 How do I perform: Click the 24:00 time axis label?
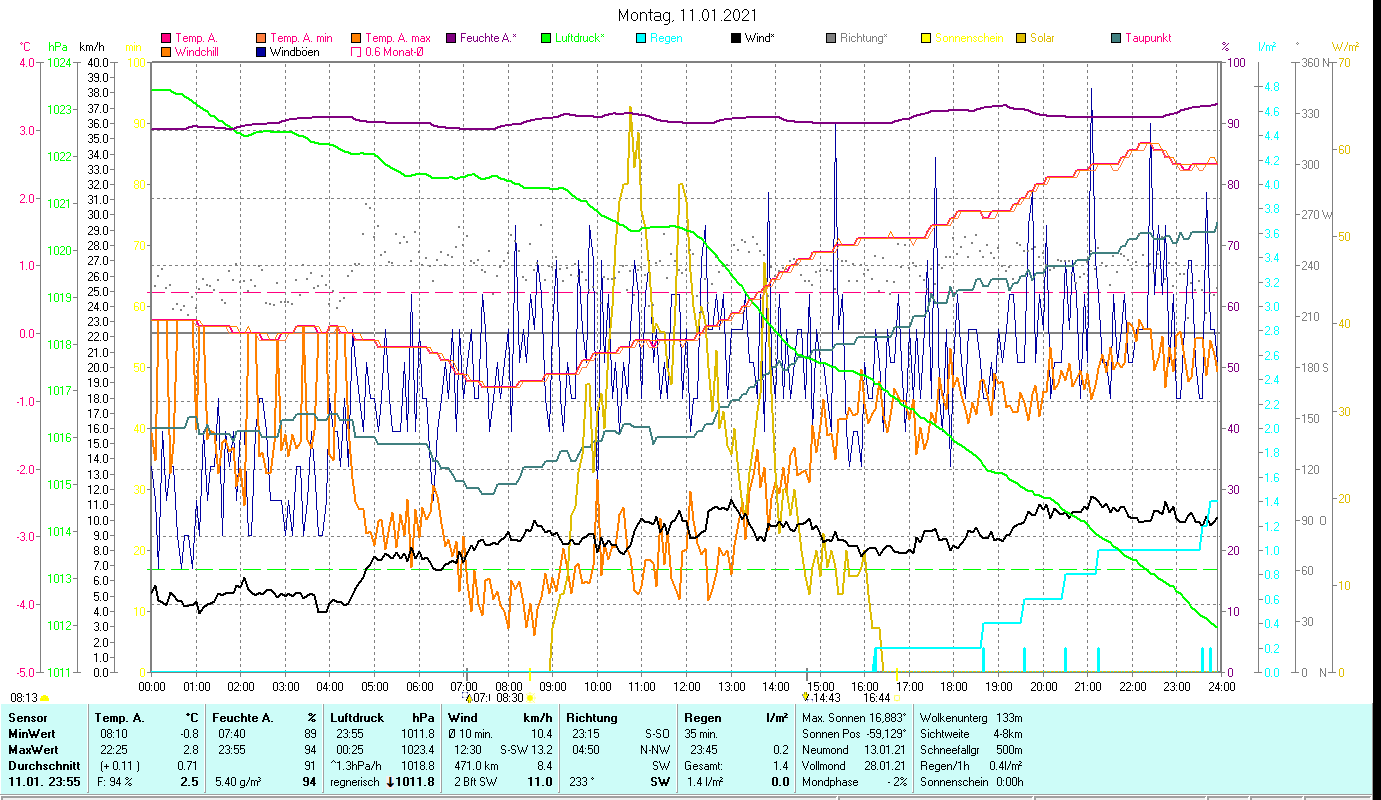tap(1221, 686)
